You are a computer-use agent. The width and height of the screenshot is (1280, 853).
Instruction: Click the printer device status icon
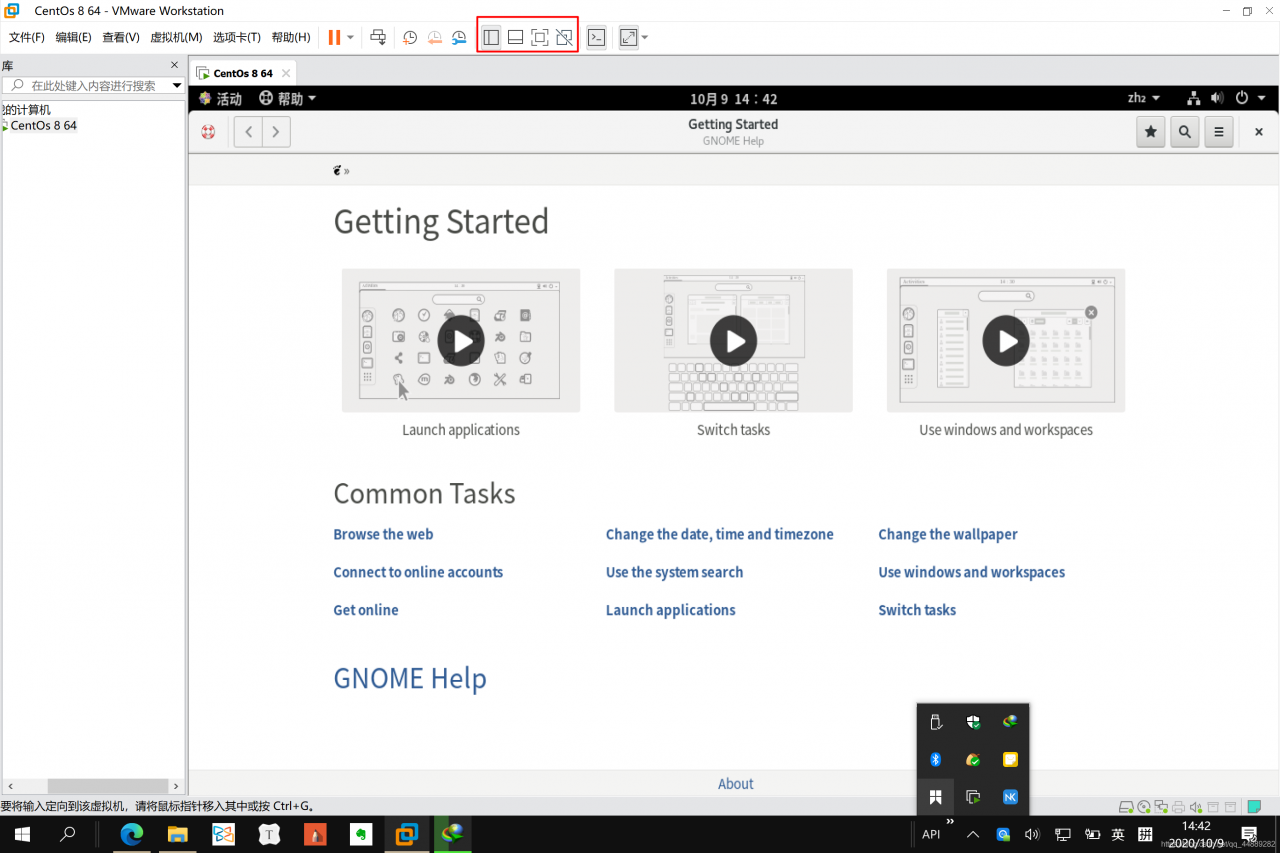point(1178,807)
